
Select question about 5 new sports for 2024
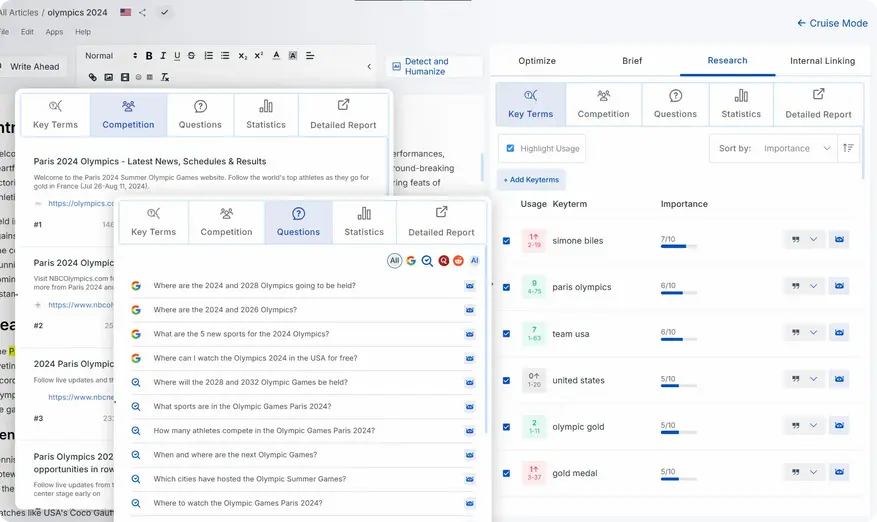(241, 334)
